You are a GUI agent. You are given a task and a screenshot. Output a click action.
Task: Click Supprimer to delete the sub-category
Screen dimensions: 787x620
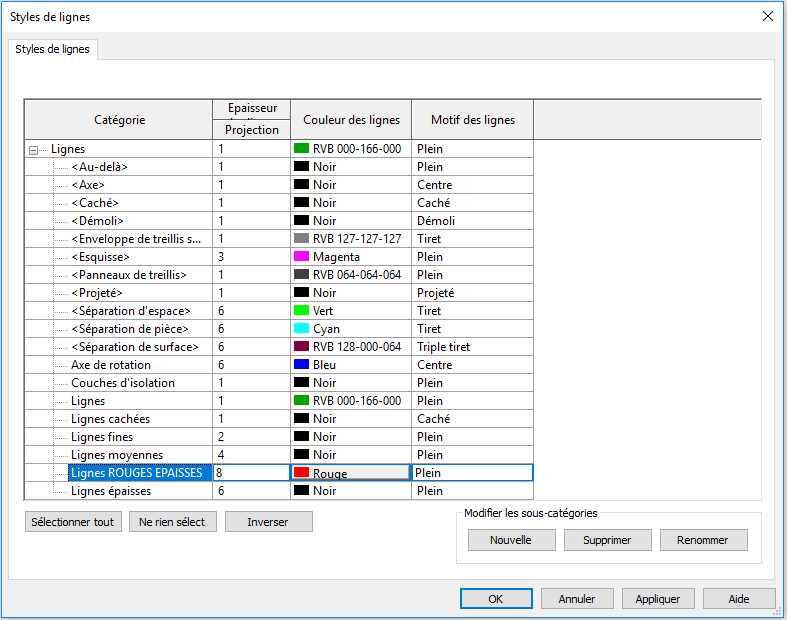[x=607, y=540]
